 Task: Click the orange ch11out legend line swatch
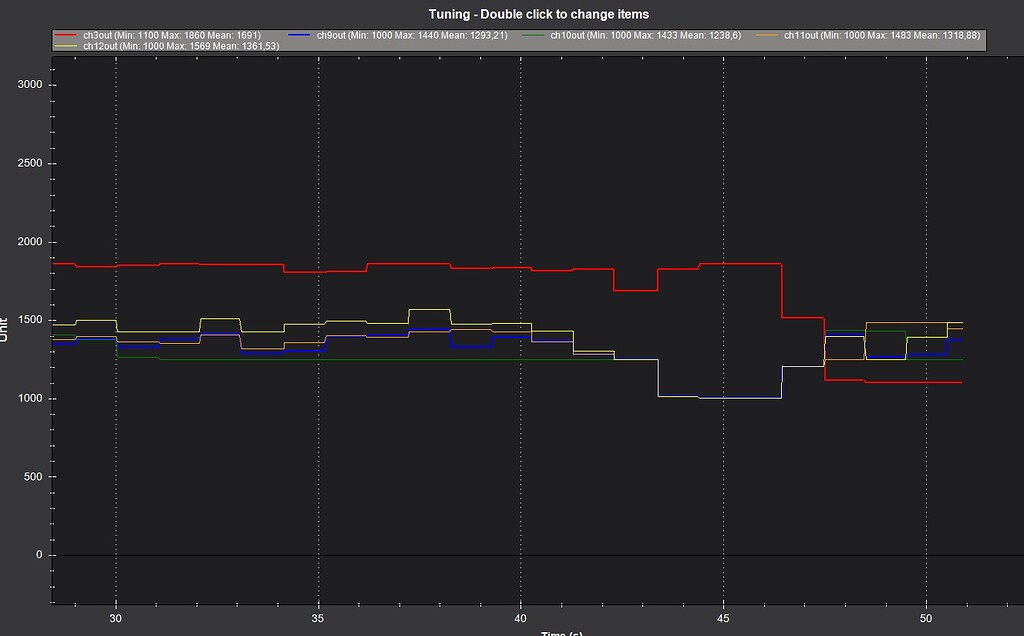pyautogui.click(x=768, y=35)
